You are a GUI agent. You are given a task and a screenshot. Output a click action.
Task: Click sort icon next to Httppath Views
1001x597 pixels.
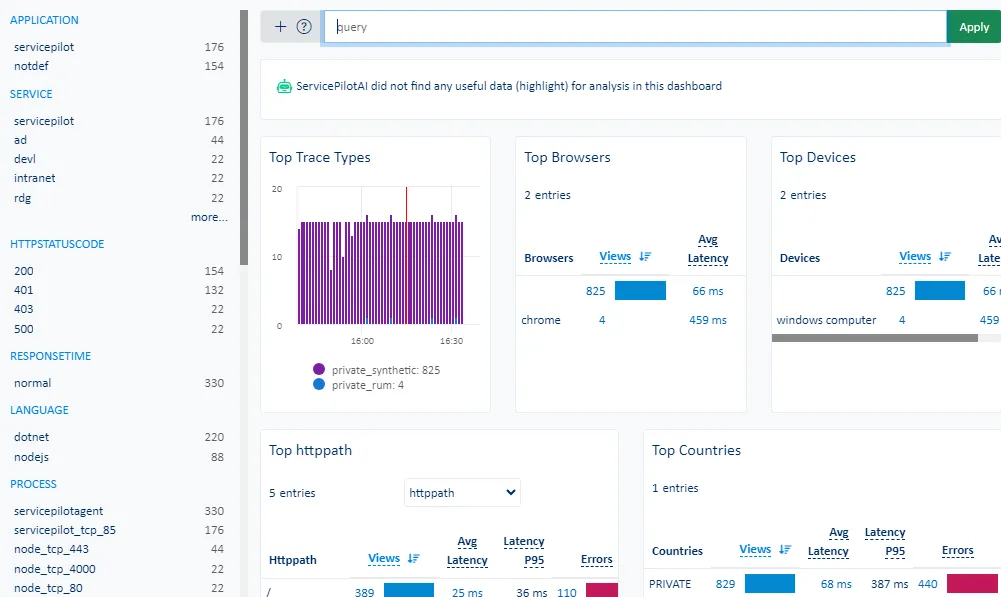pos(414,559)
